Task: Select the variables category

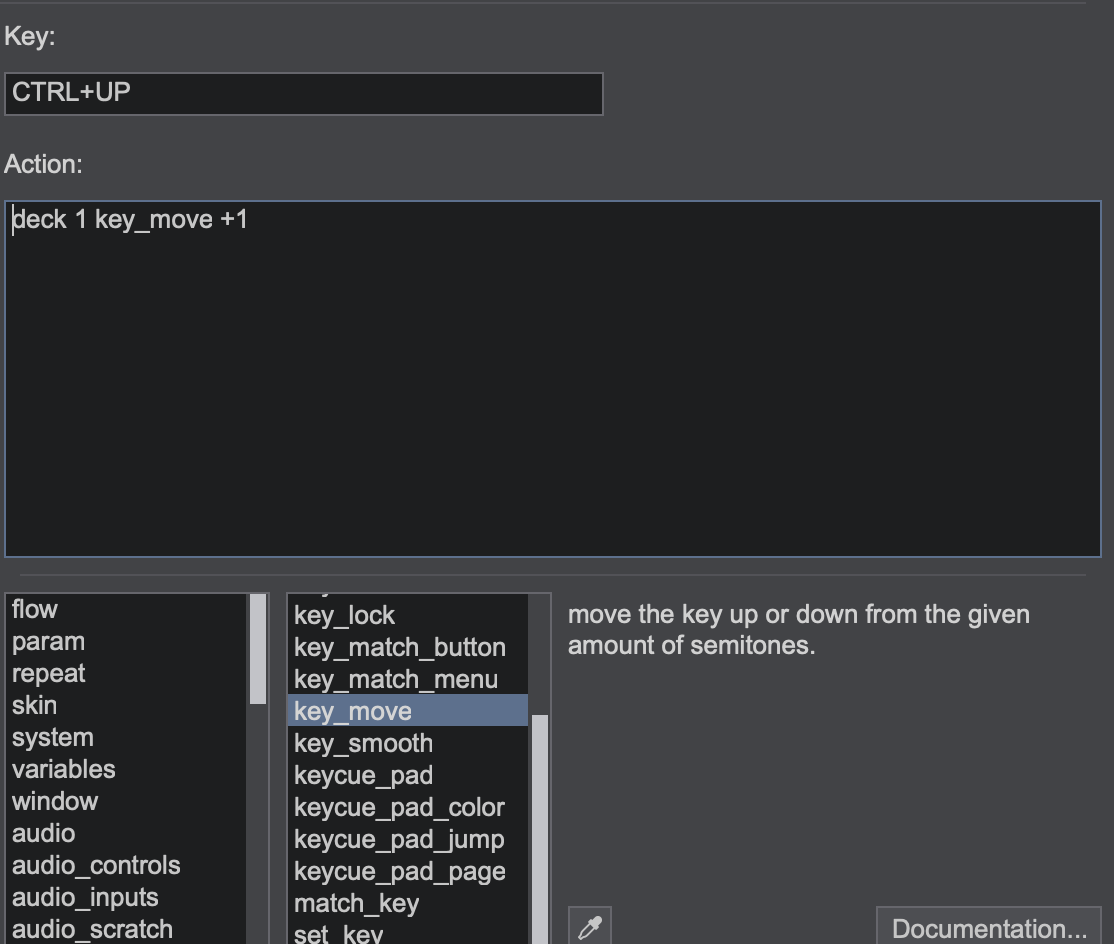Action: [x=63, y=769]
